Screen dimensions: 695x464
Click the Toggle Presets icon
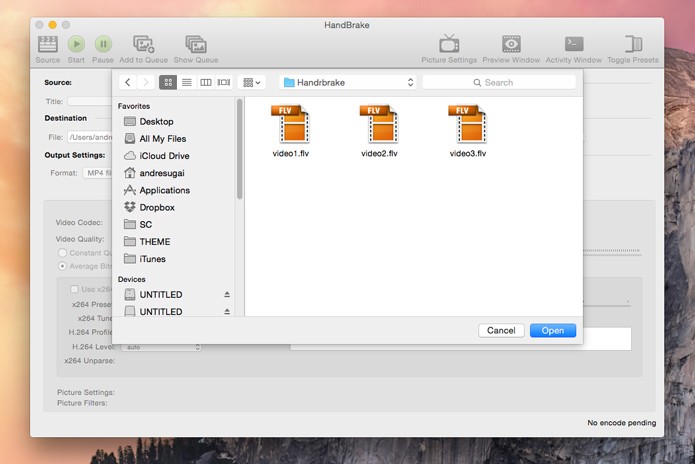coord(633,44)
